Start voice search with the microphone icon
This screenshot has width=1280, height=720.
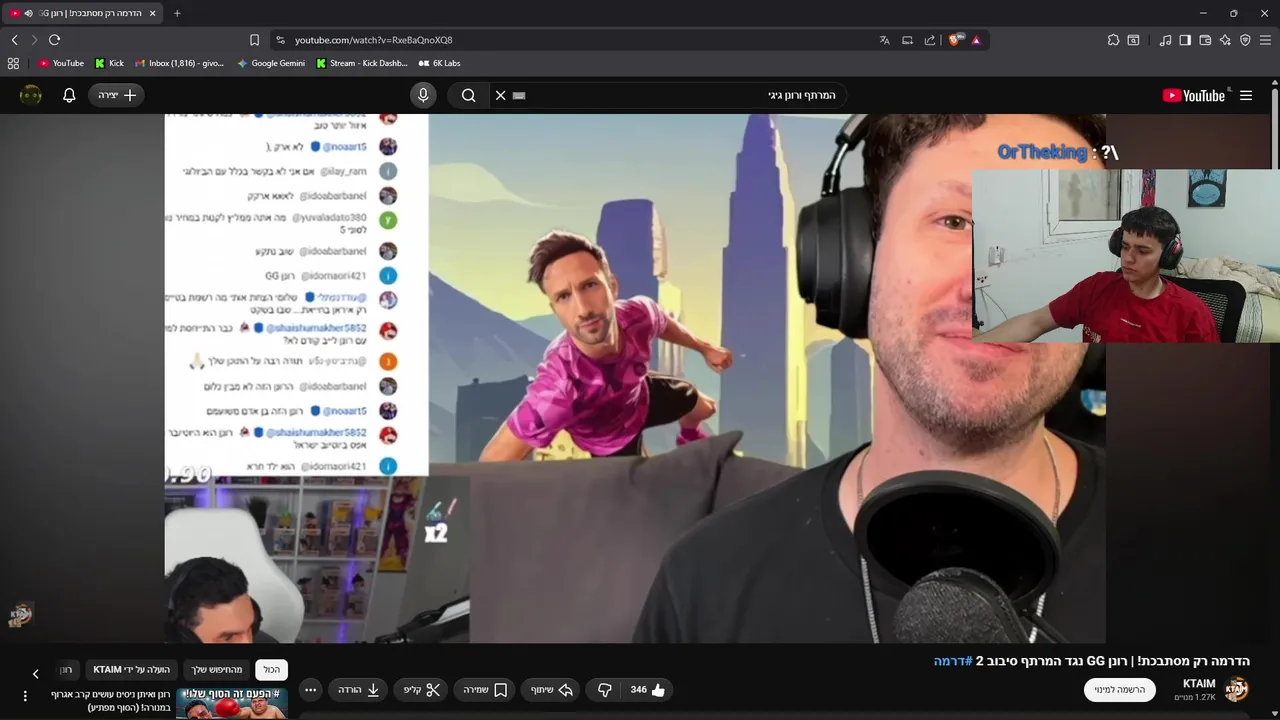(423, 95)
